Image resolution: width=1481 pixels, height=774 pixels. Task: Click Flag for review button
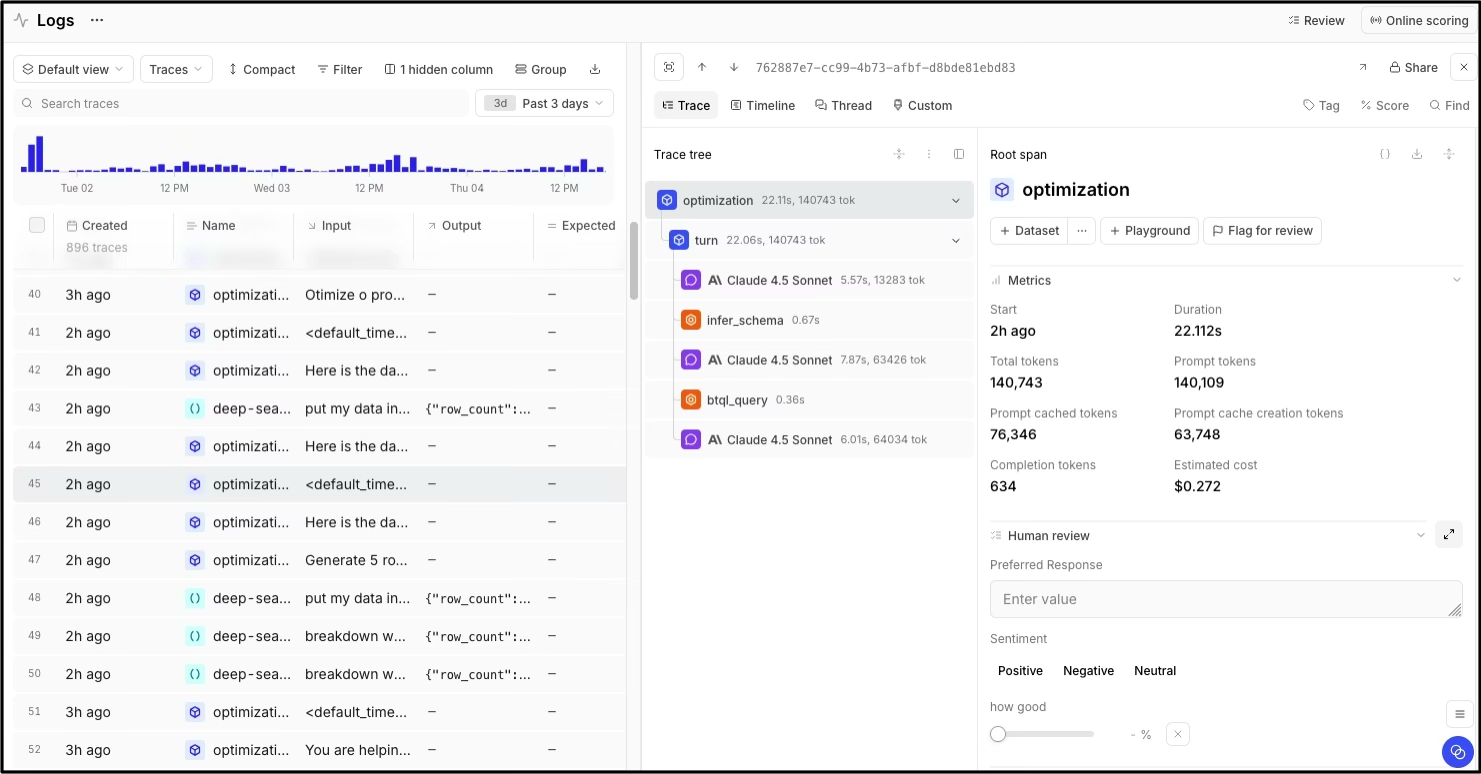[1262, 230]
